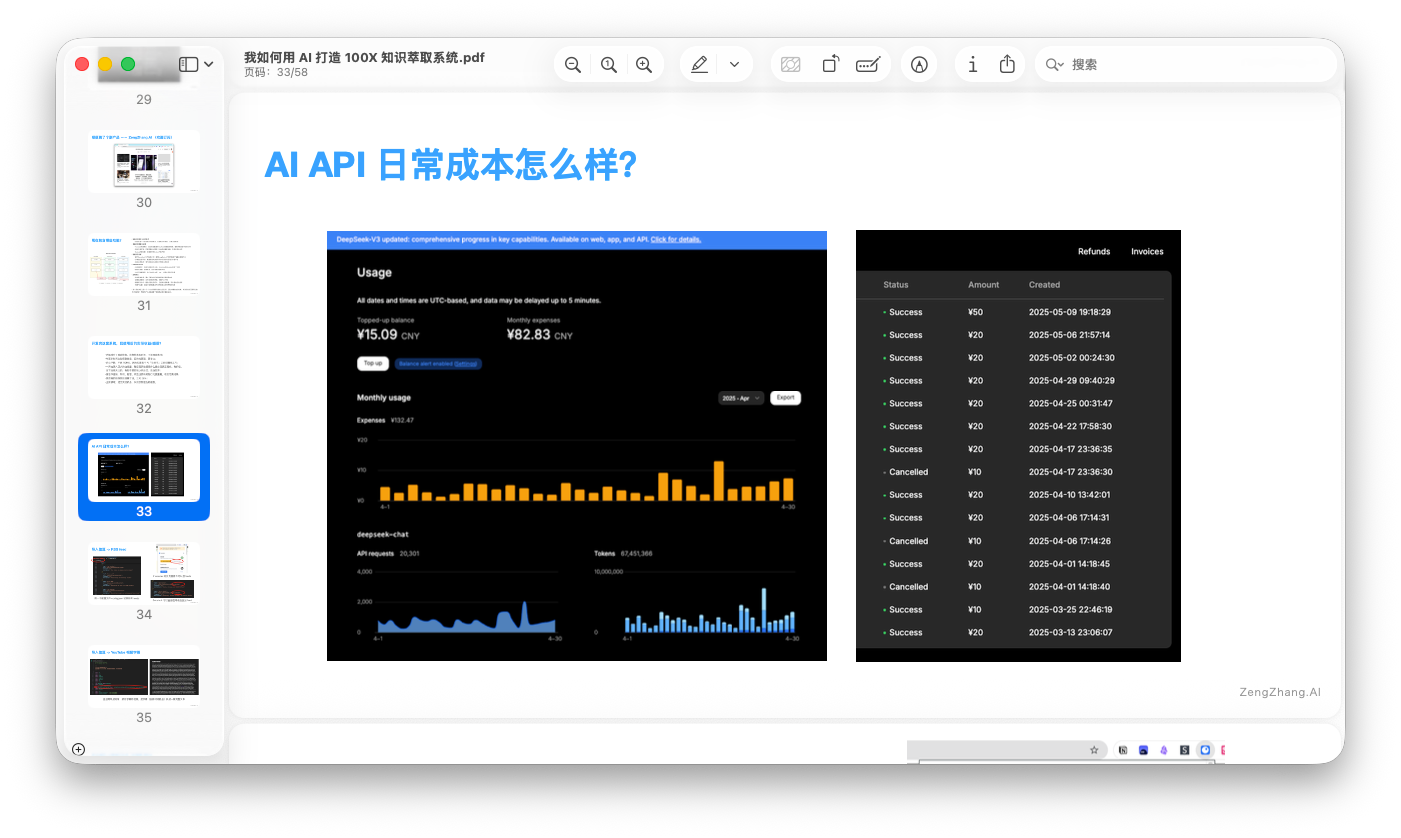Open the form filling tool icon
Viewport: 1401px width, 838px height.
click(x=868, y=64)
